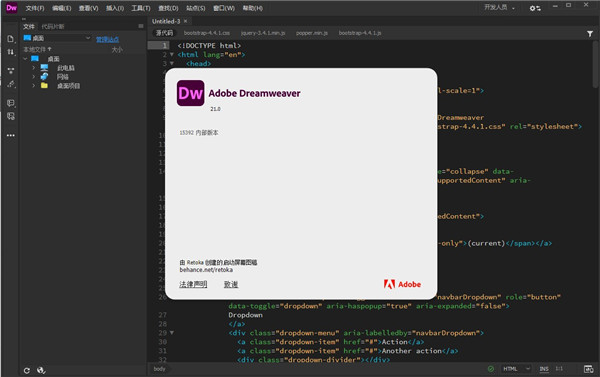Click the inspect/format source code icon

click(x=11, y=84)
